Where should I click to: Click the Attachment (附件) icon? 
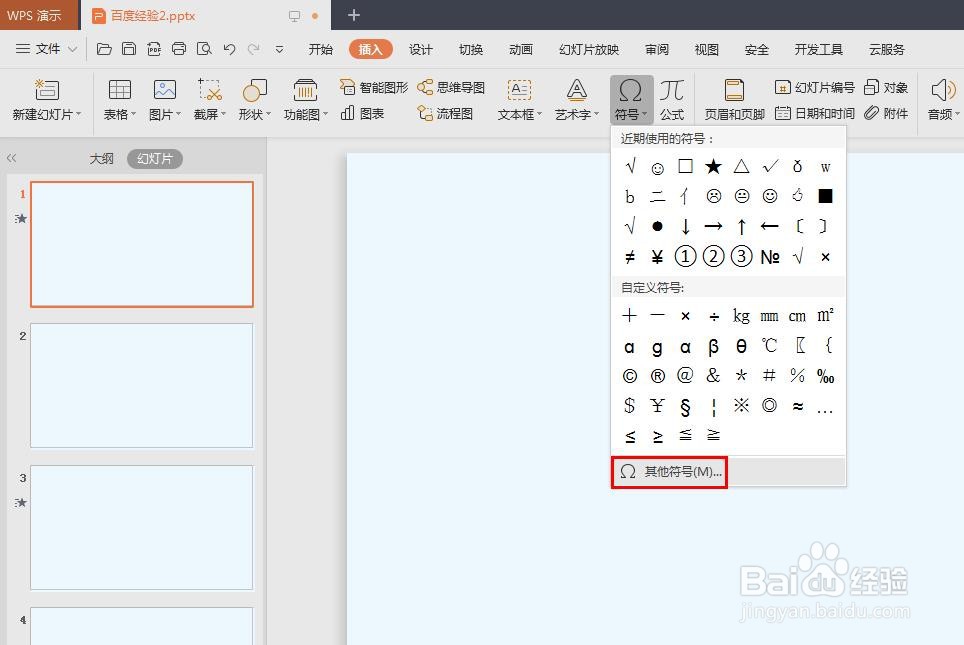pos(871,113)
